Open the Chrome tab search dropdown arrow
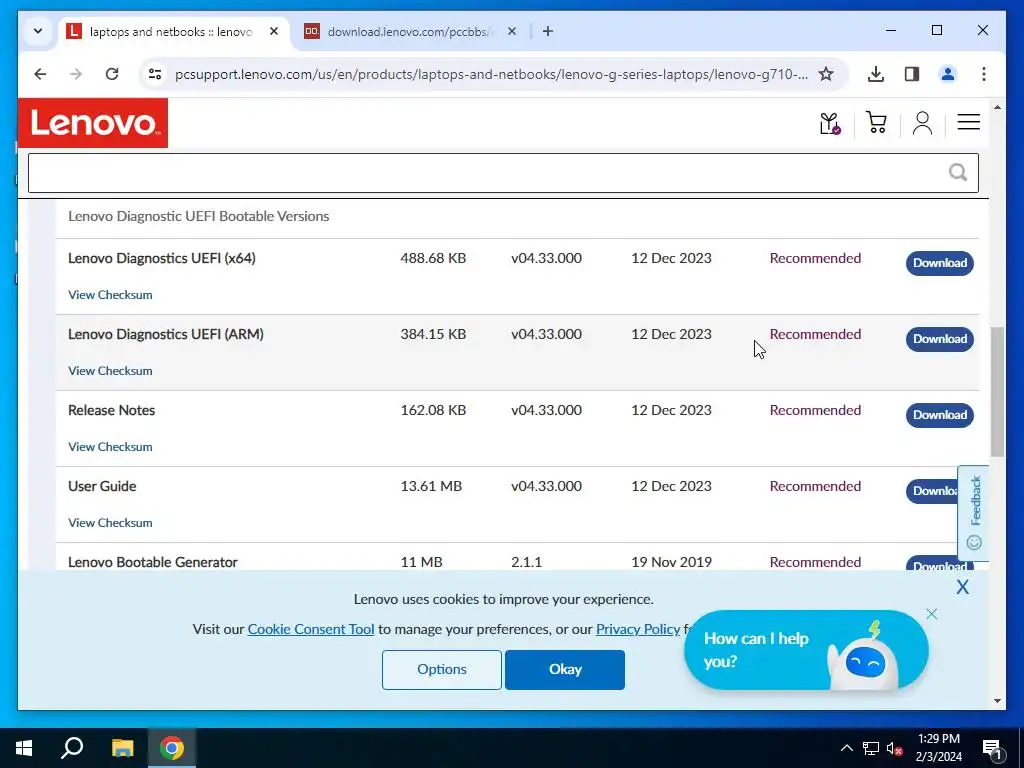The image size is (1024, 768). [x=38, y=31]
